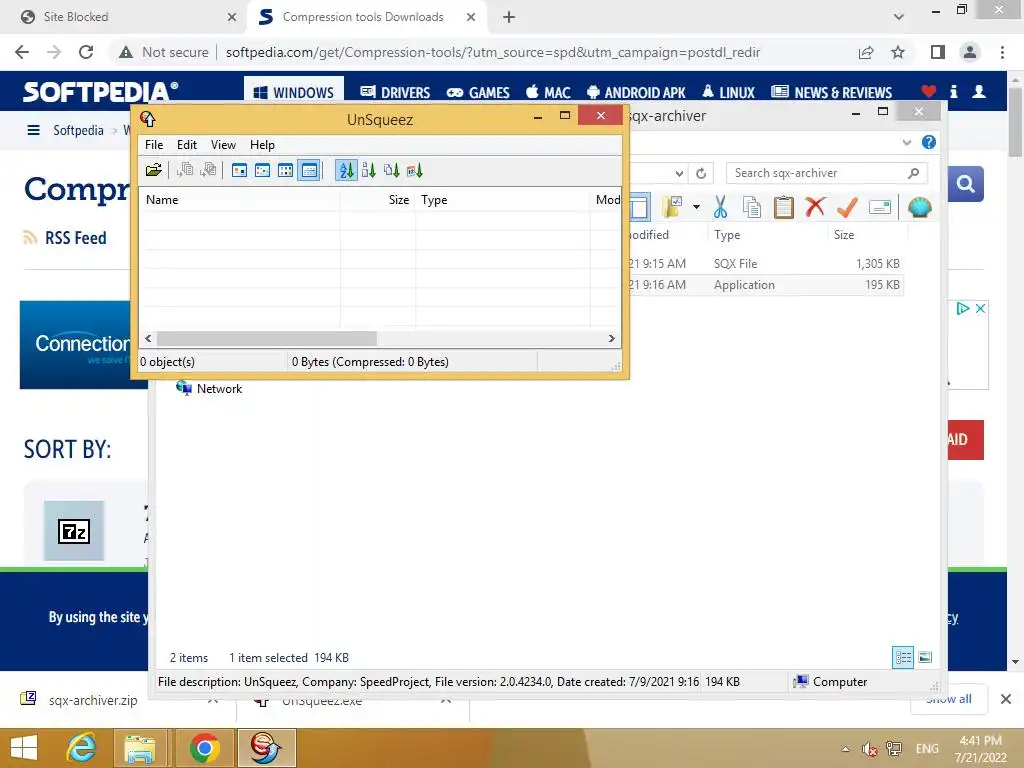The height and width of the screenshot is (768, 1024).
Task: Open the GAMES section on Softpedia
Action: [478, 92]
